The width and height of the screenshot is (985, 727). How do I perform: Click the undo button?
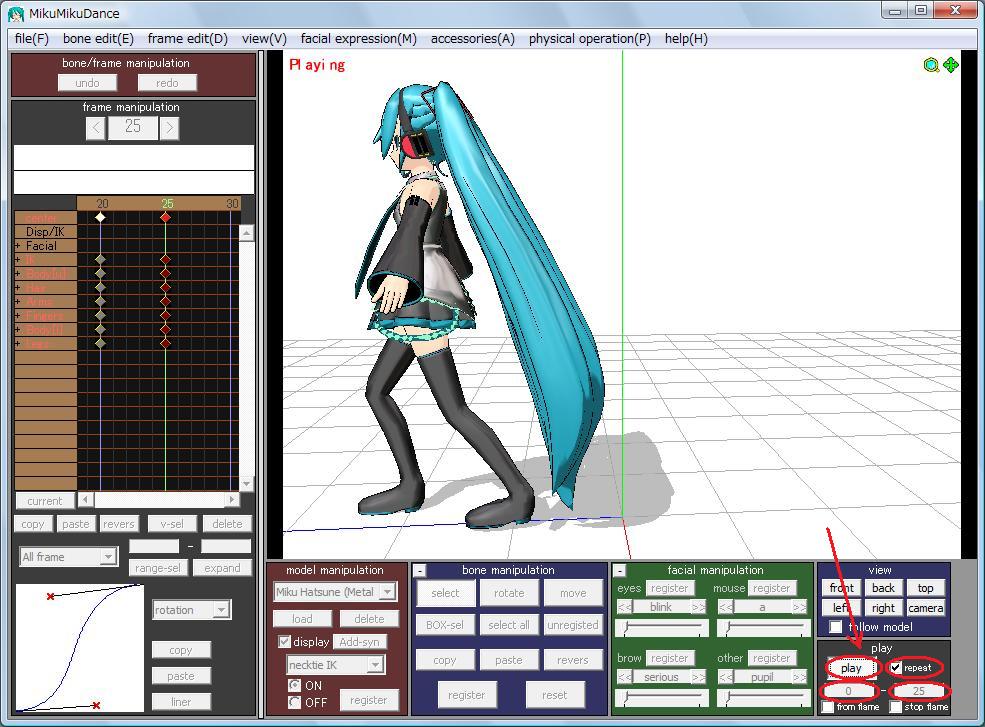coord(87,83)
